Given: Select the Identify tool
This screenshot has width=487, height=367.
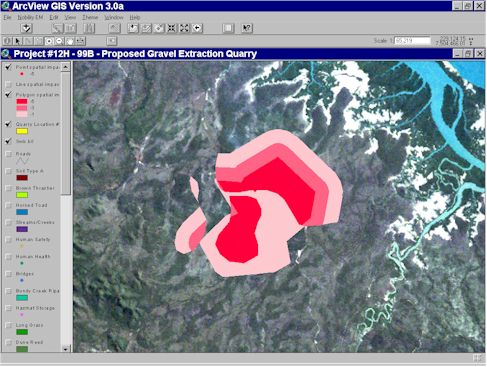Looking at the screenshot, I should point(7,41).
